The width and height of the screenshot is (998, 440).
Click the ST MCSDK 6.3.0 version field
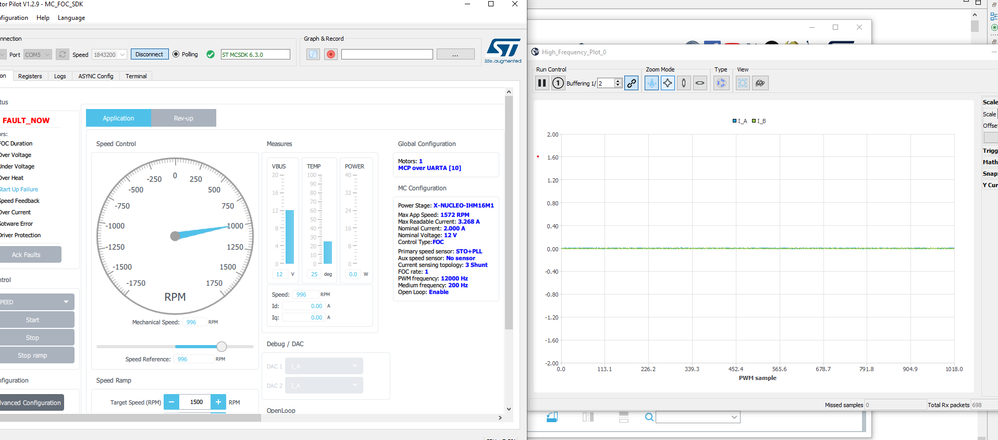pyautogui.click(x=255, y=54)
